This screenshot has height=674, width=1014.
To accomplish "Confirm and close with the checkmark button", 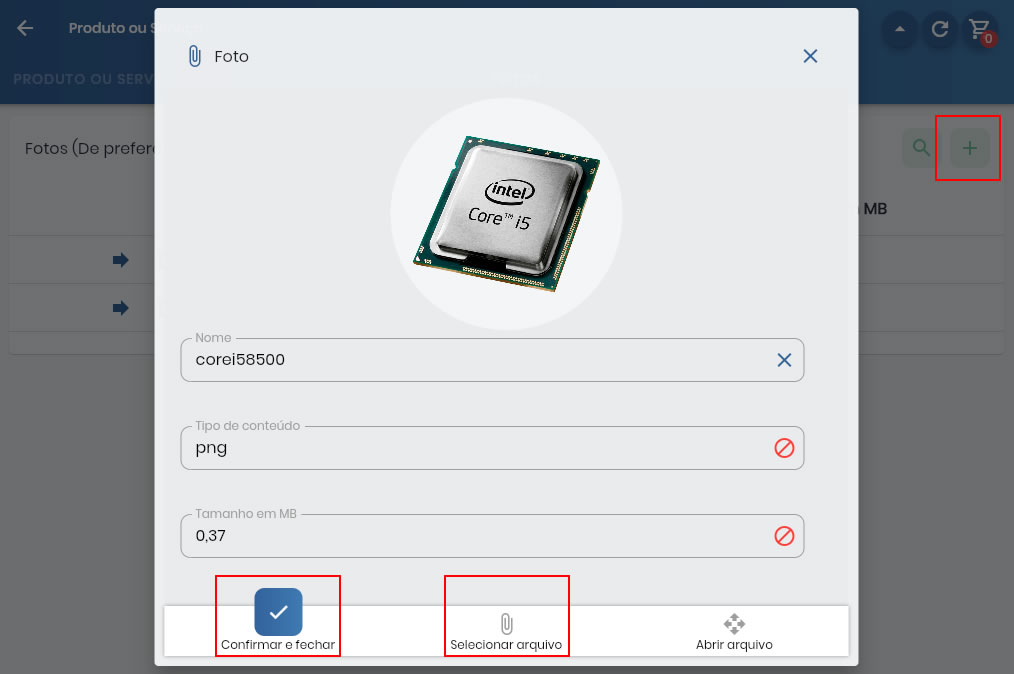I will pyautogui.click(x=278, y=612).
